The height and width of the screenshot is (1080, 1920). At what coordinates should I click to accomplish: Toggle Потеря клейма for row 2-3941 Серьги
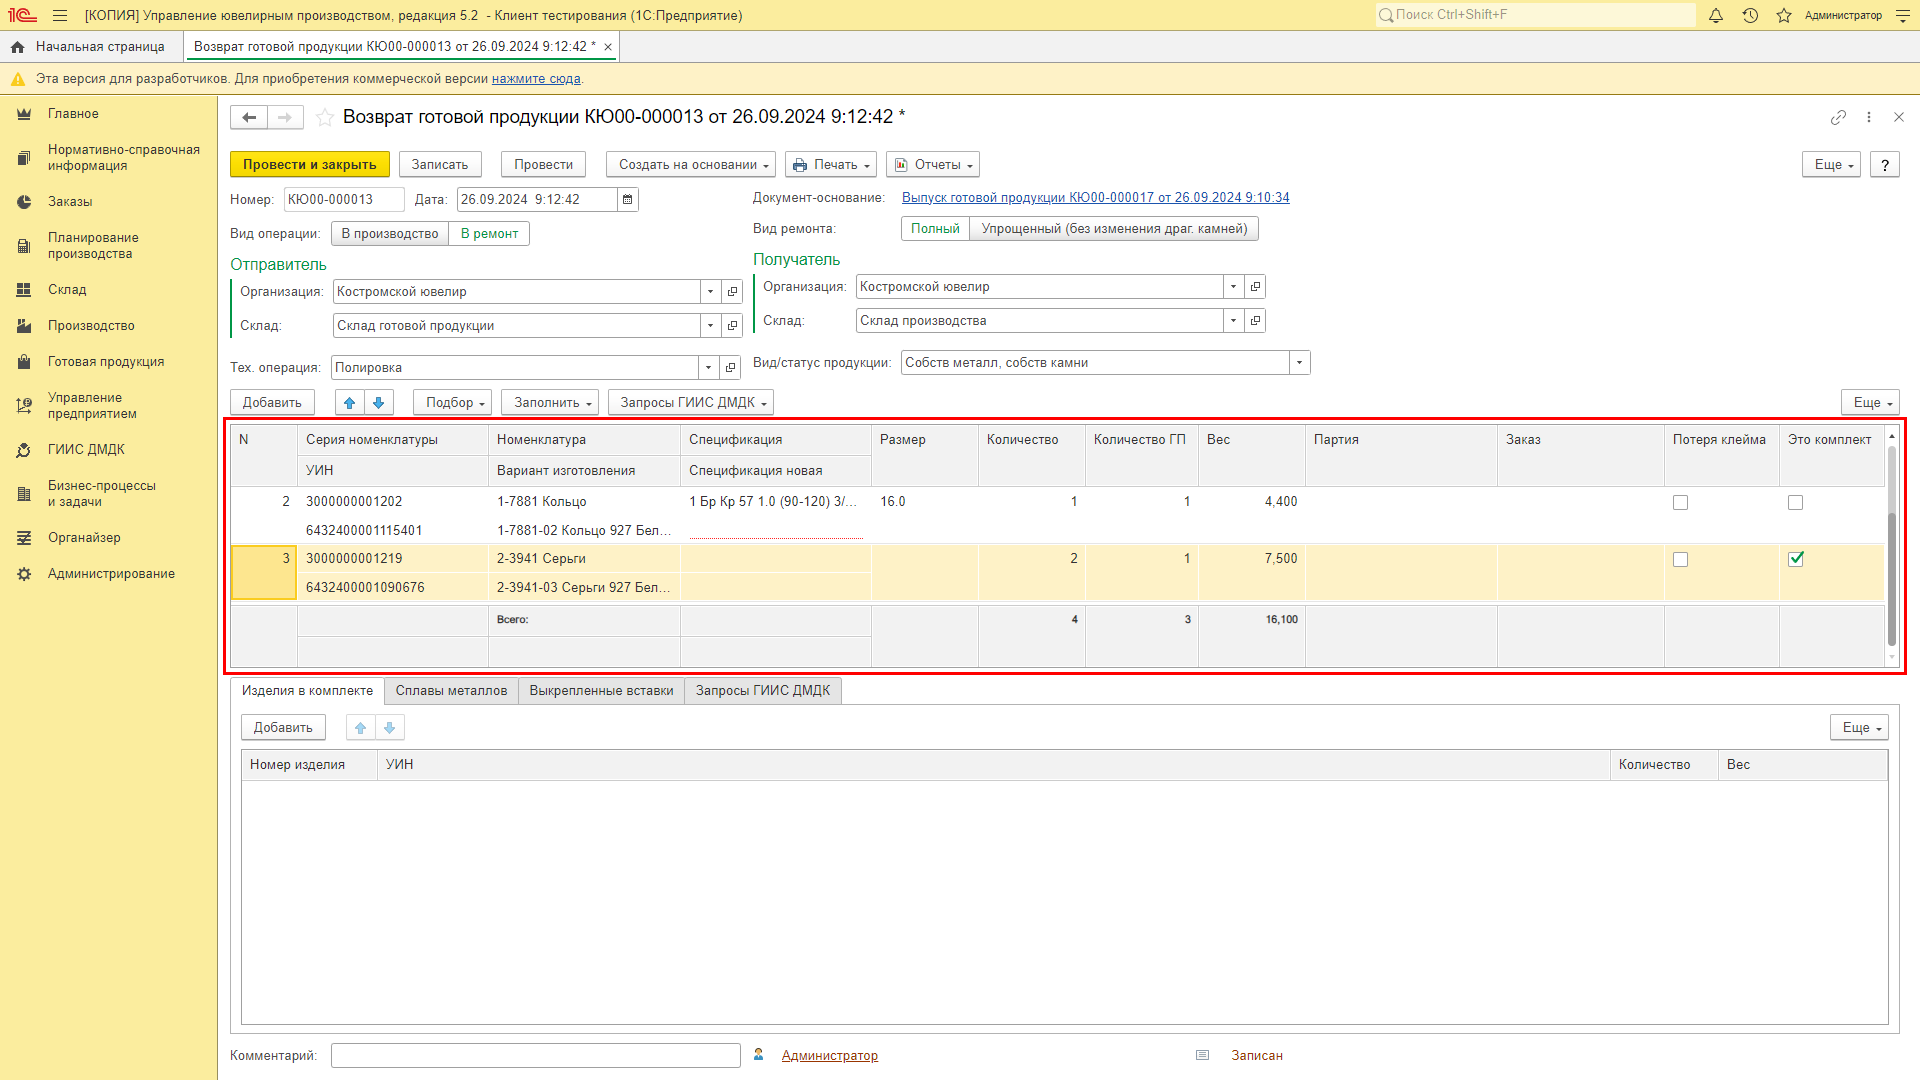pos(1680,559)
